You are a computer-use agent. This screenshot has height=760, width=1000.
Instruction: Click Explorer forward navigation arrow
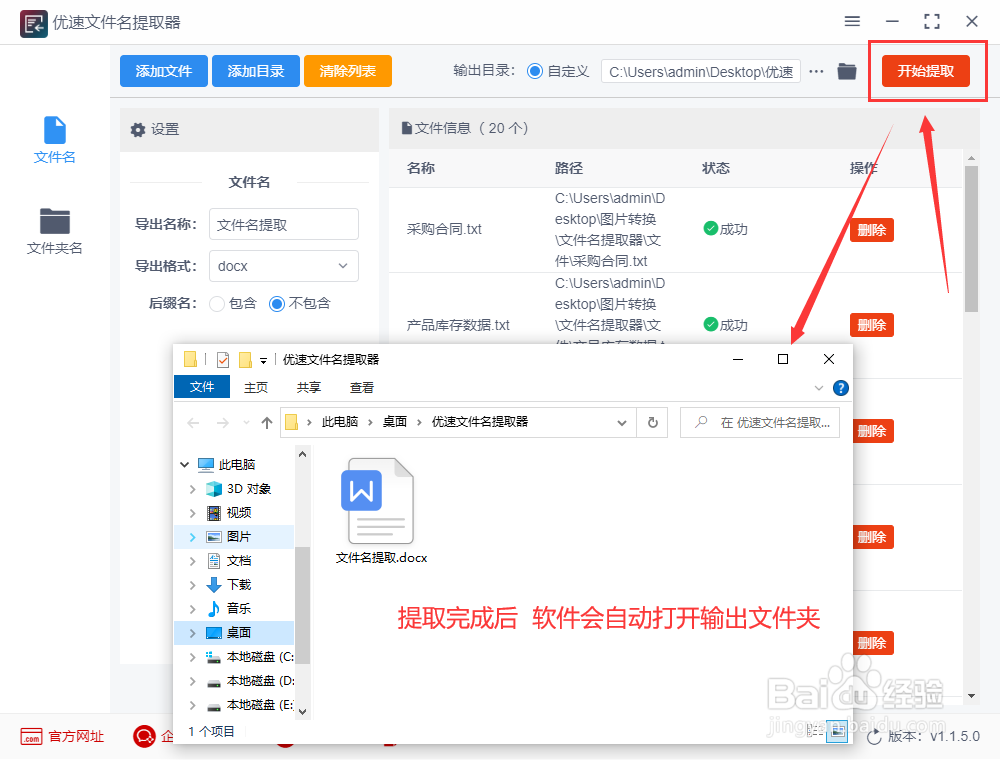(x=223, y=422)
